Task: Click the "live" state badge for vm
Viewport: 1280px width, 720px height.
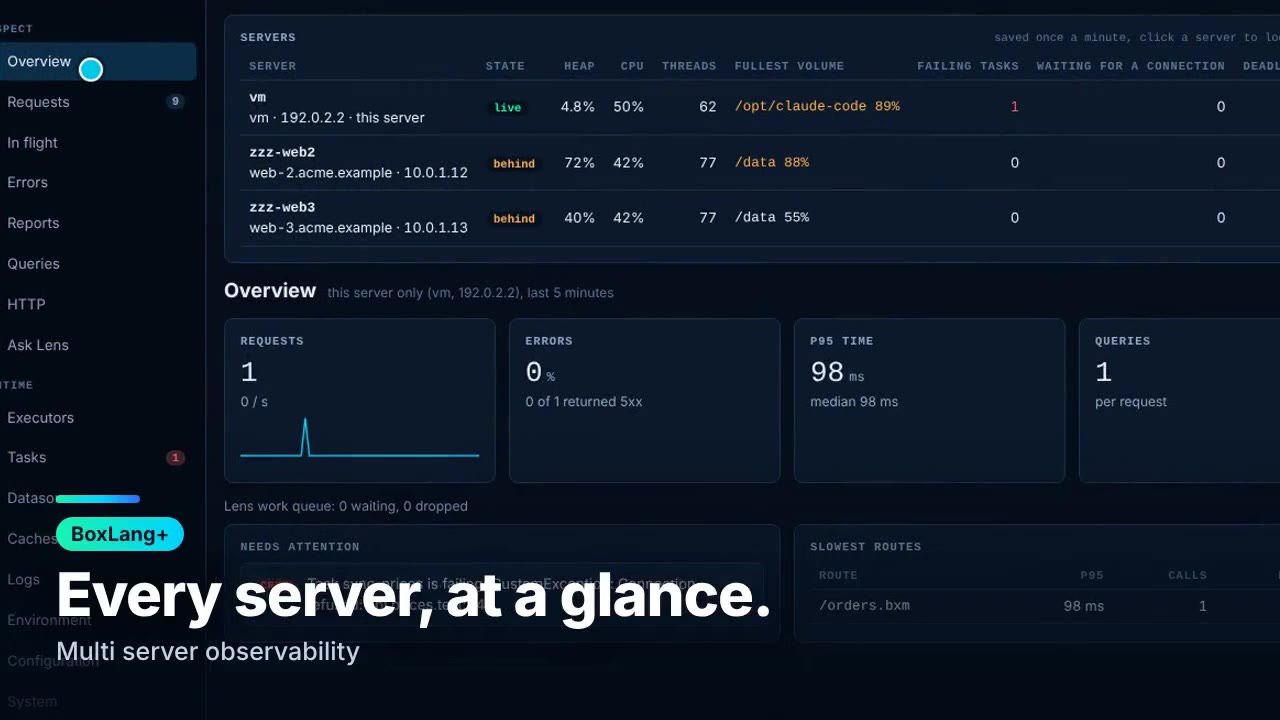Action: point(508,107)
